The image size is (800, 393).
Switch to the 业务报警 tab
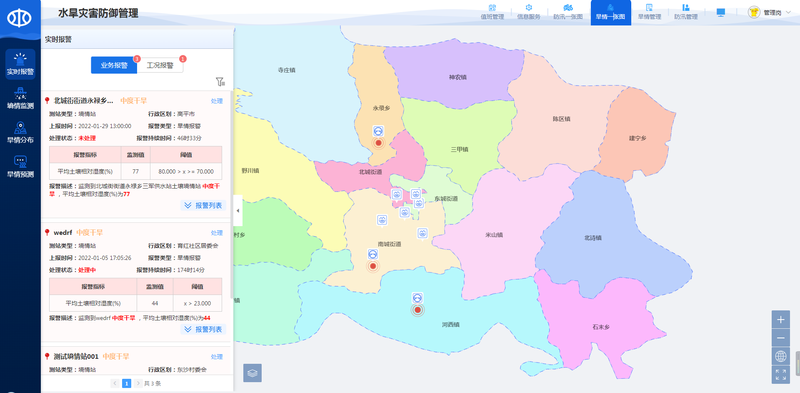(114, 65)
